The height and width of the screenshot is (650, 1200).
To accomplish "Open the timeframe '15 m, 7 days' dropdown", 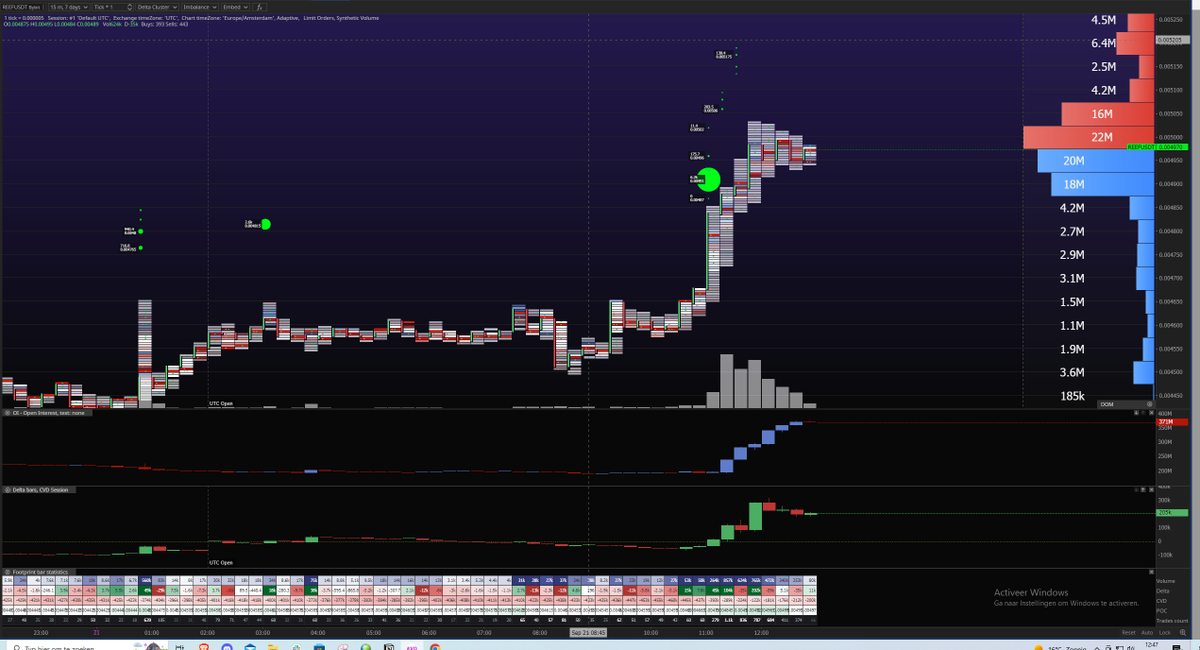I will [x=69, y=7].
